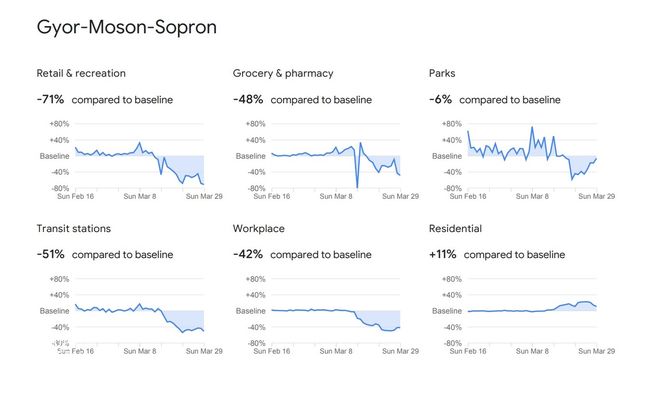Click the Transit stations heading
Screen dimensions: 665x397
pos(73,229)
